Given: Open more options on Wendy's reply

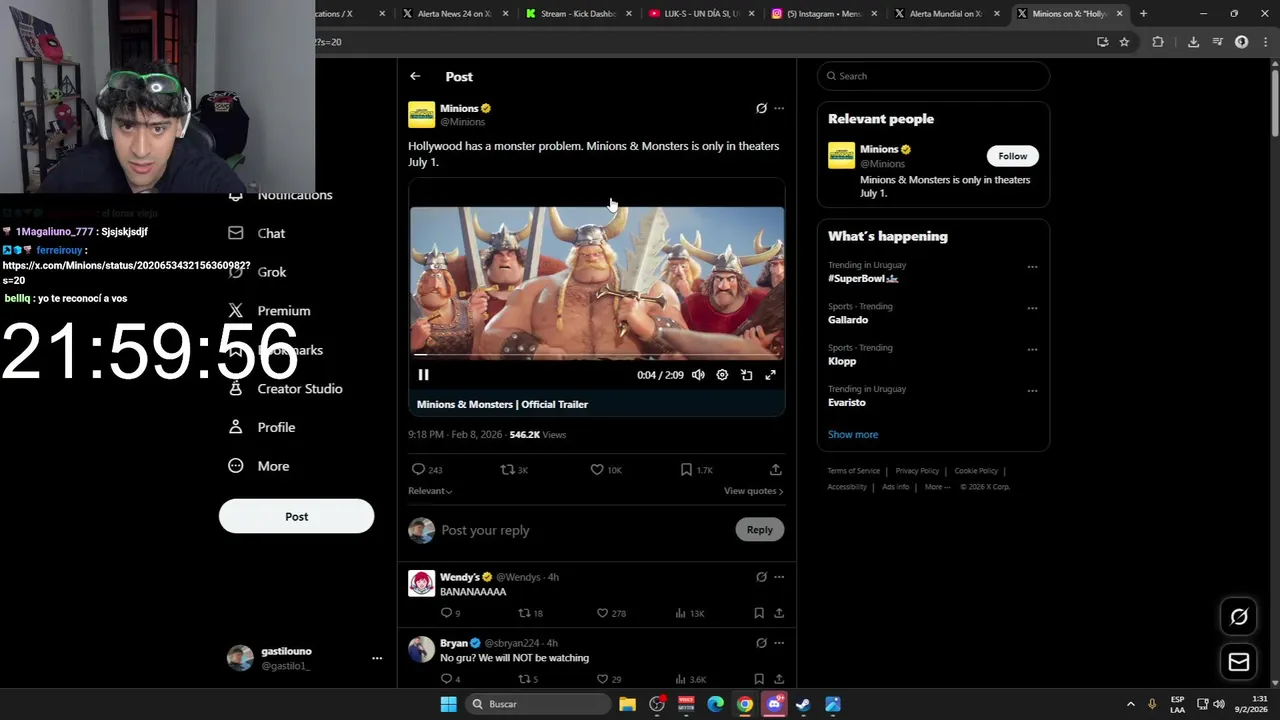Looking at the screenshot, I should point(779,577).
